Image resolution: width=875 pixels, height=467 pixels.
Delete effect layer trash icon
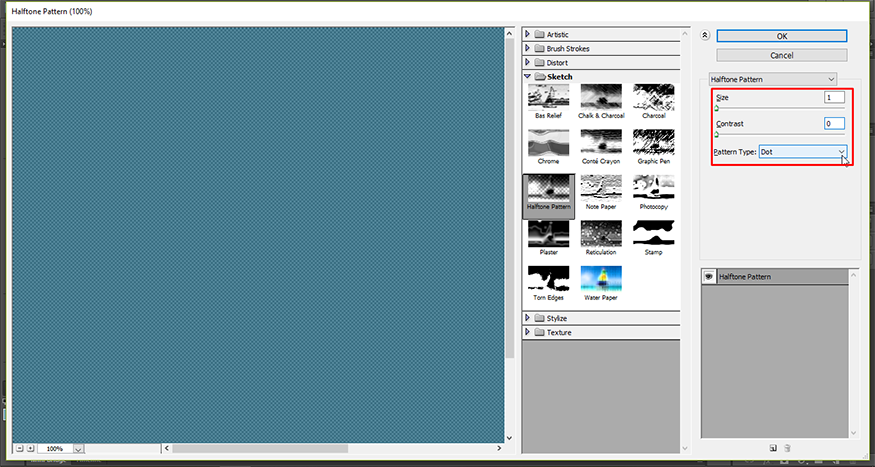787,447
